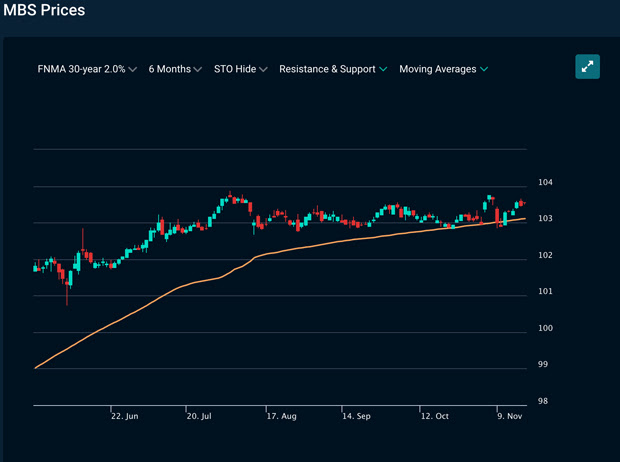This screenshot has height=462, width=620.
Task: Open the 6 Months timeframe dropdown
Action: click(174, 69)
